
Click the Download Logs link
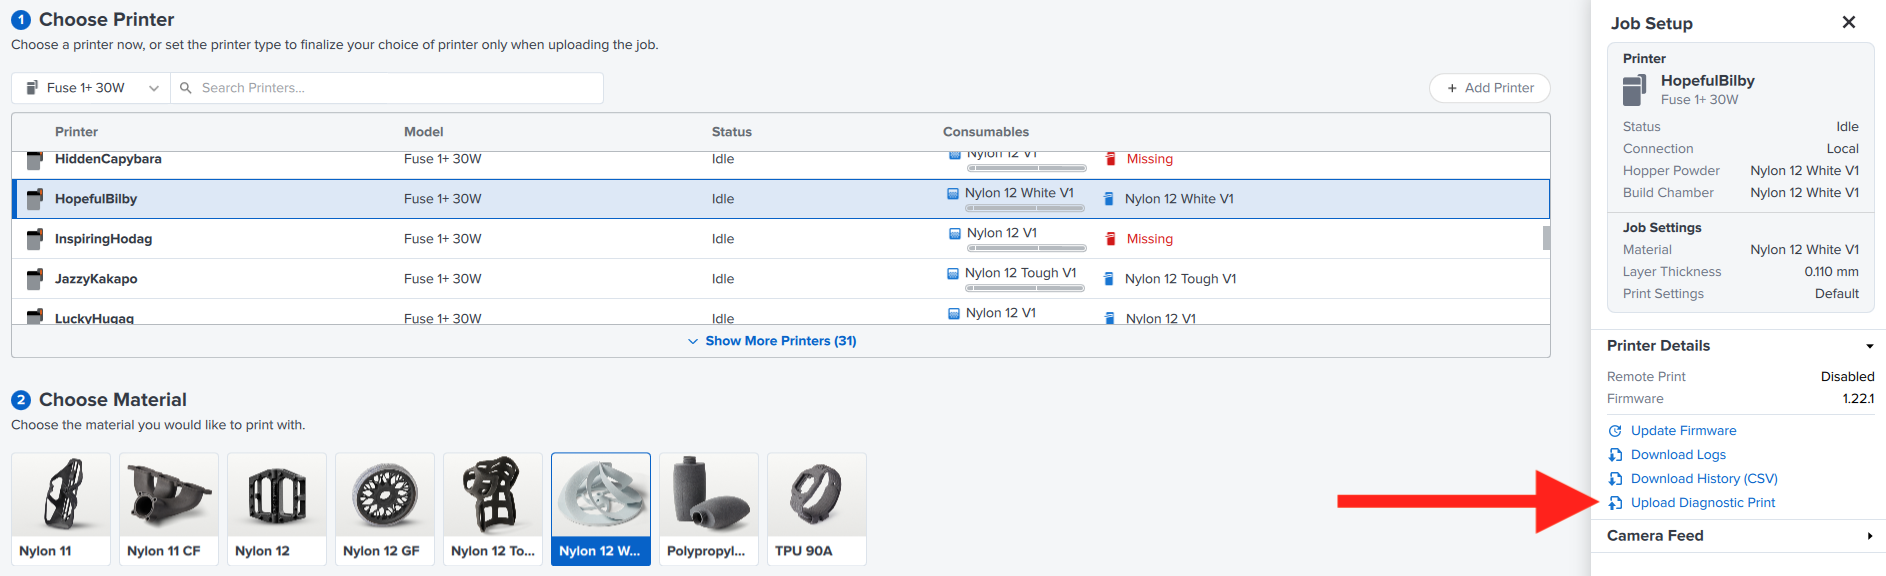1678,455
